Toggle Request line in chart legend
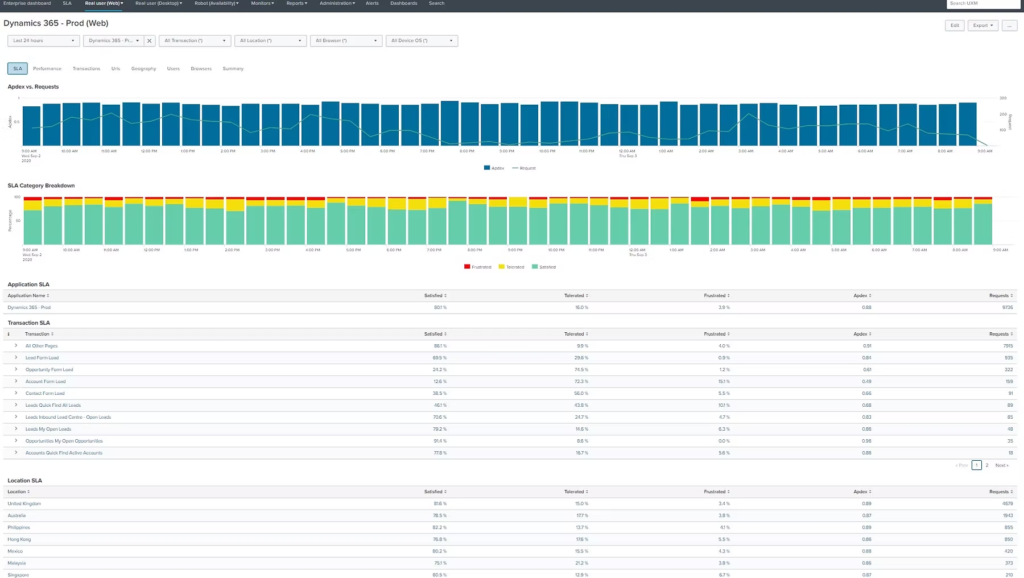Viewport: 1024px width, 578px height. 524,168
